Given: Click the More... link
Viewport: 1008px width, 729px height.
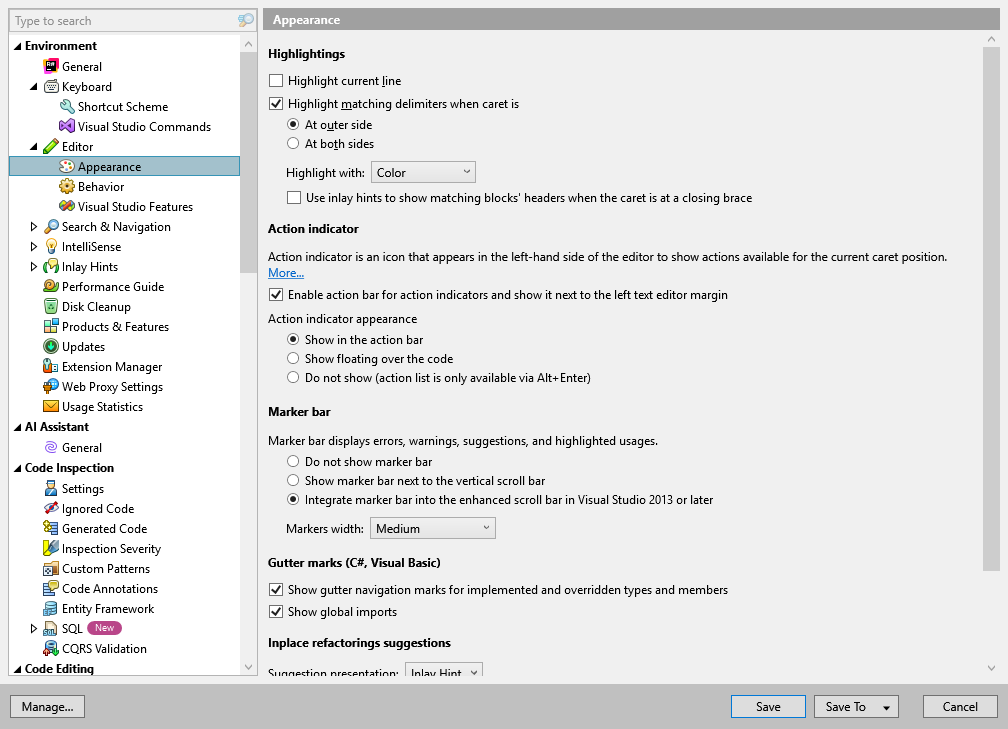Looking at the screenshot, I should pyautogui.click(x=285, y=272).
